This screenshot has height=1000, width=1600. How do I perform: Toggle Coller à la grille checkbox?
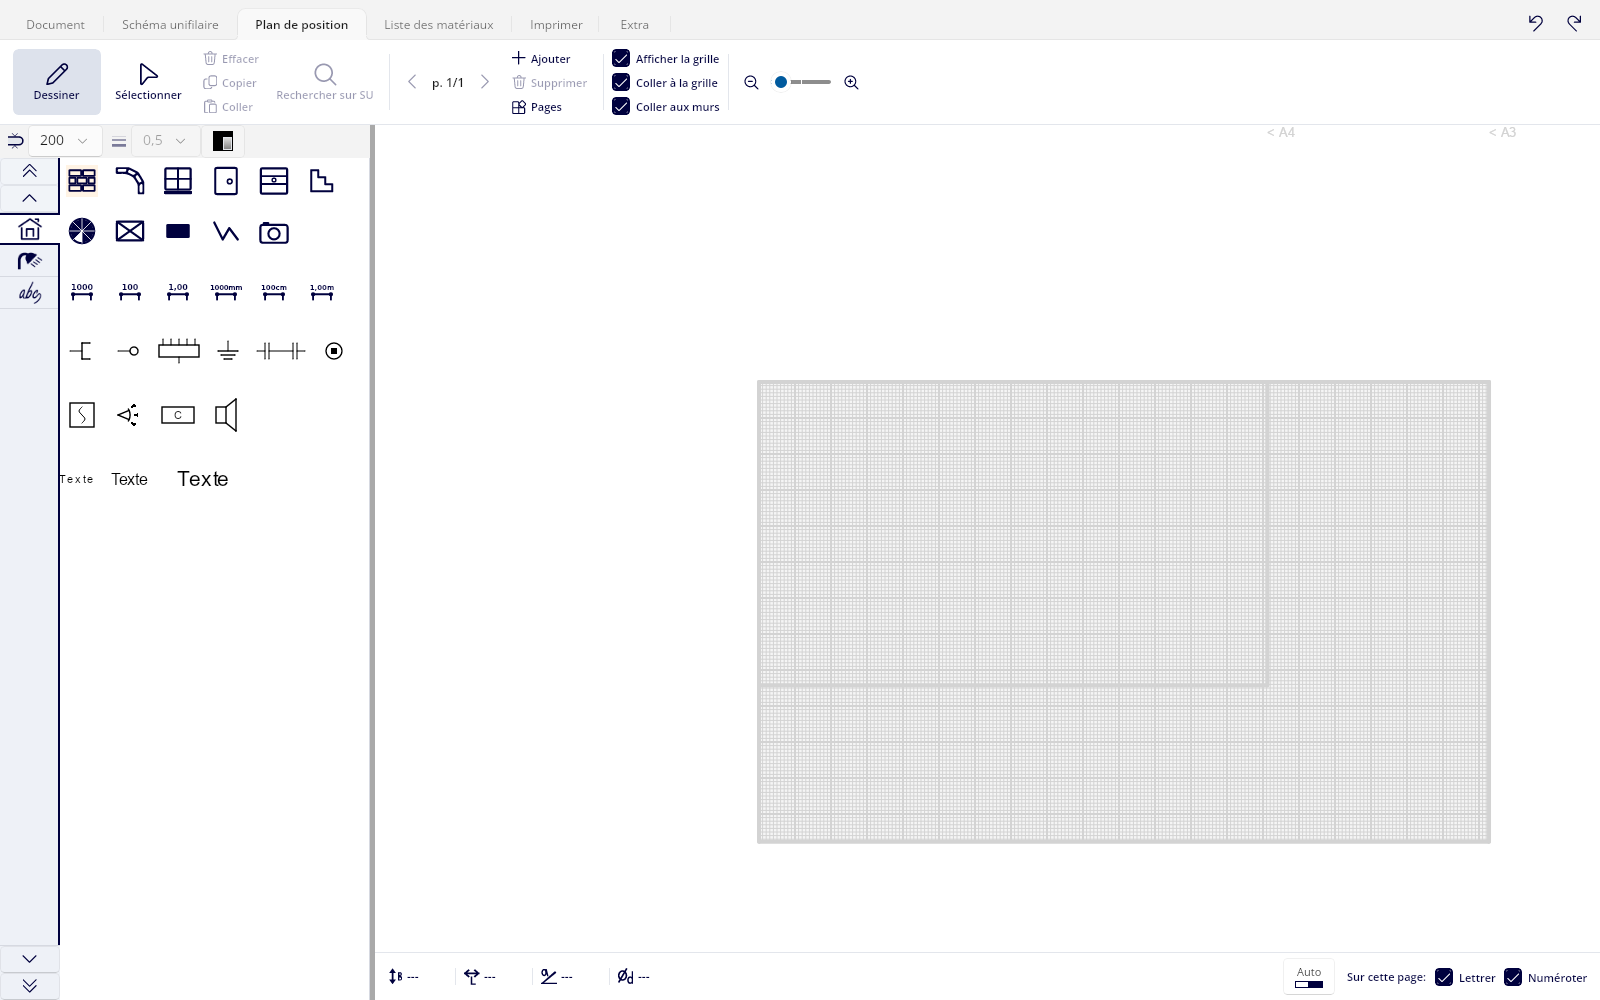pos(621,82)
